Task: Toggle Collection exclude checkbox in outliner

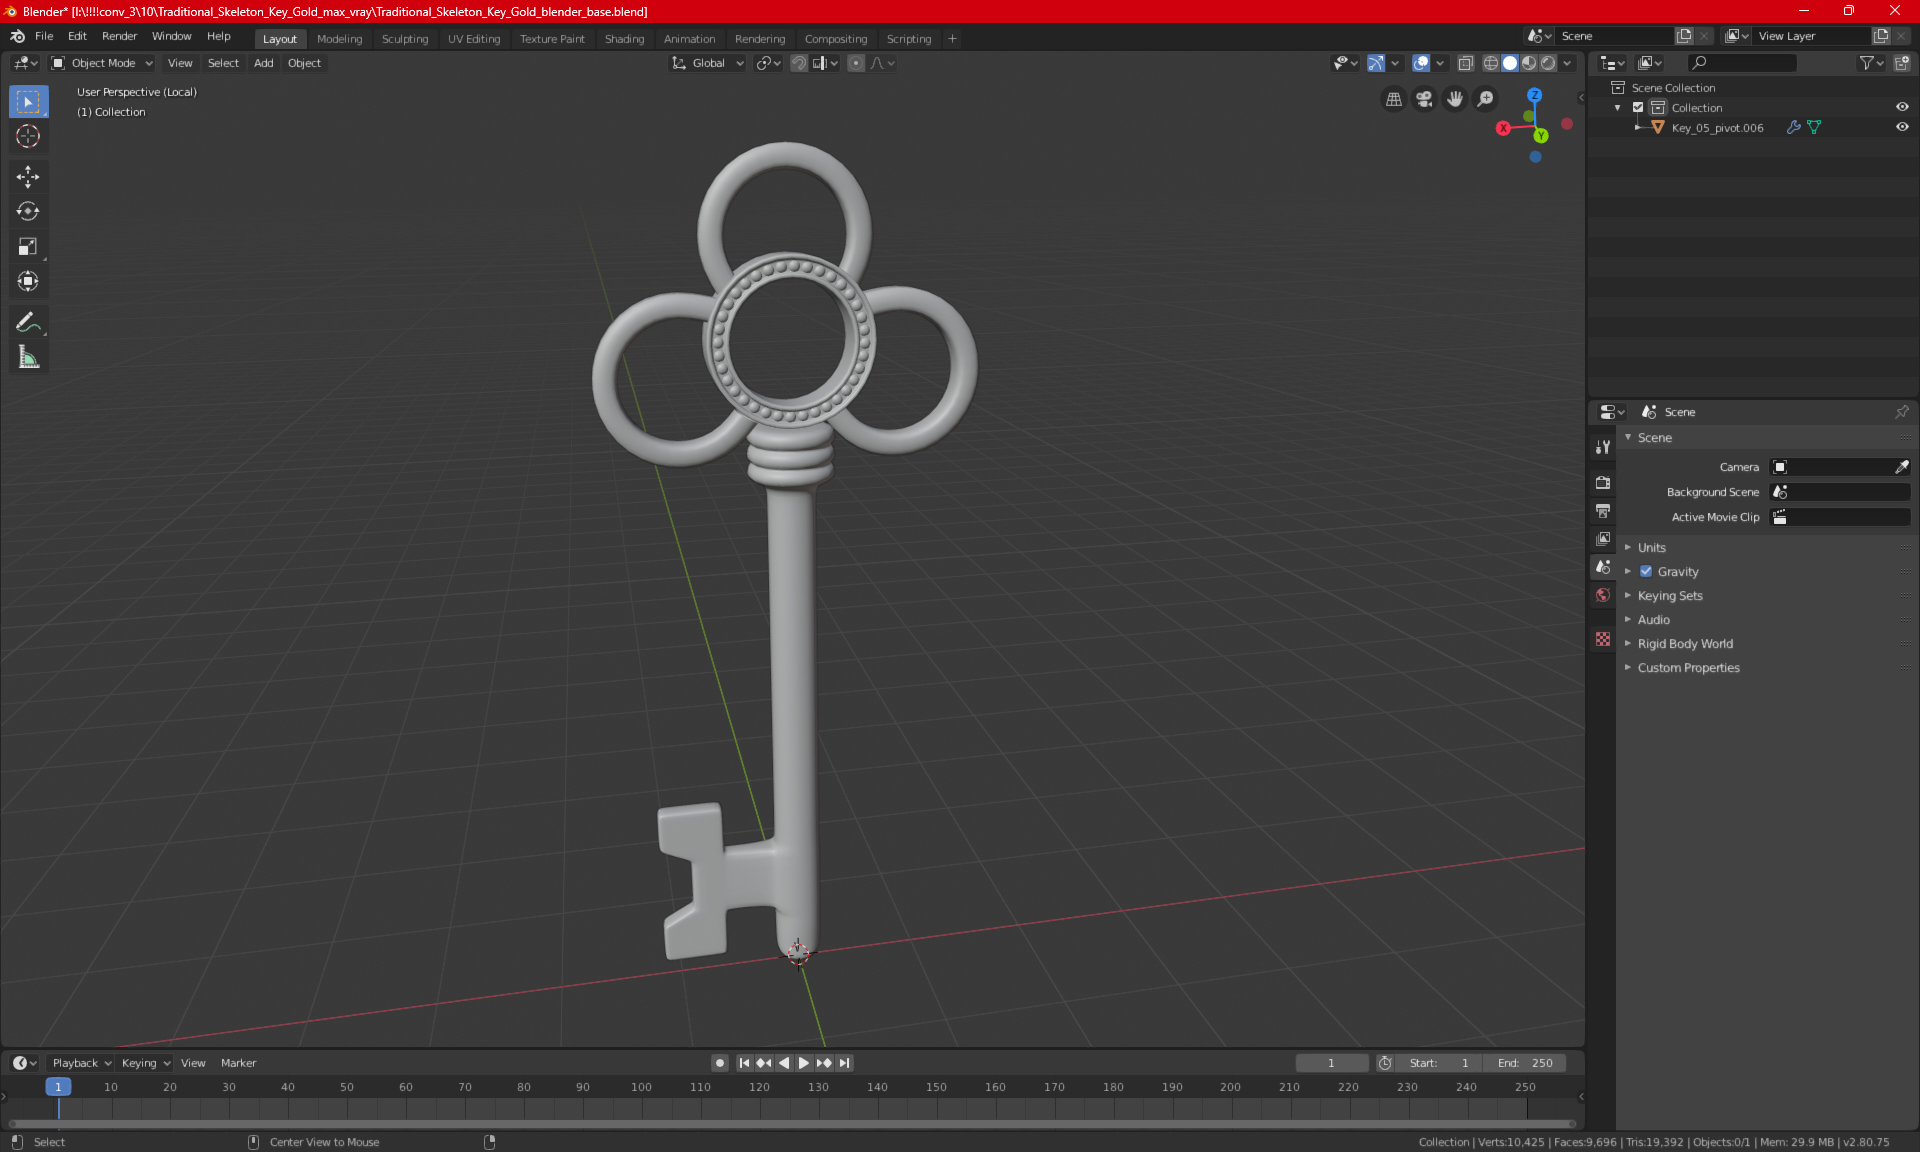Action: coord(1638,107)
